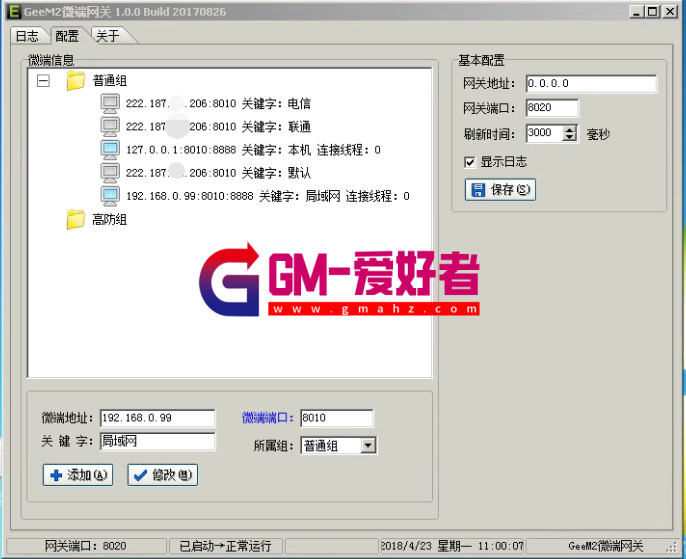
Task: Minimize the GeeM2 window
Action: [x=637, y=11]
